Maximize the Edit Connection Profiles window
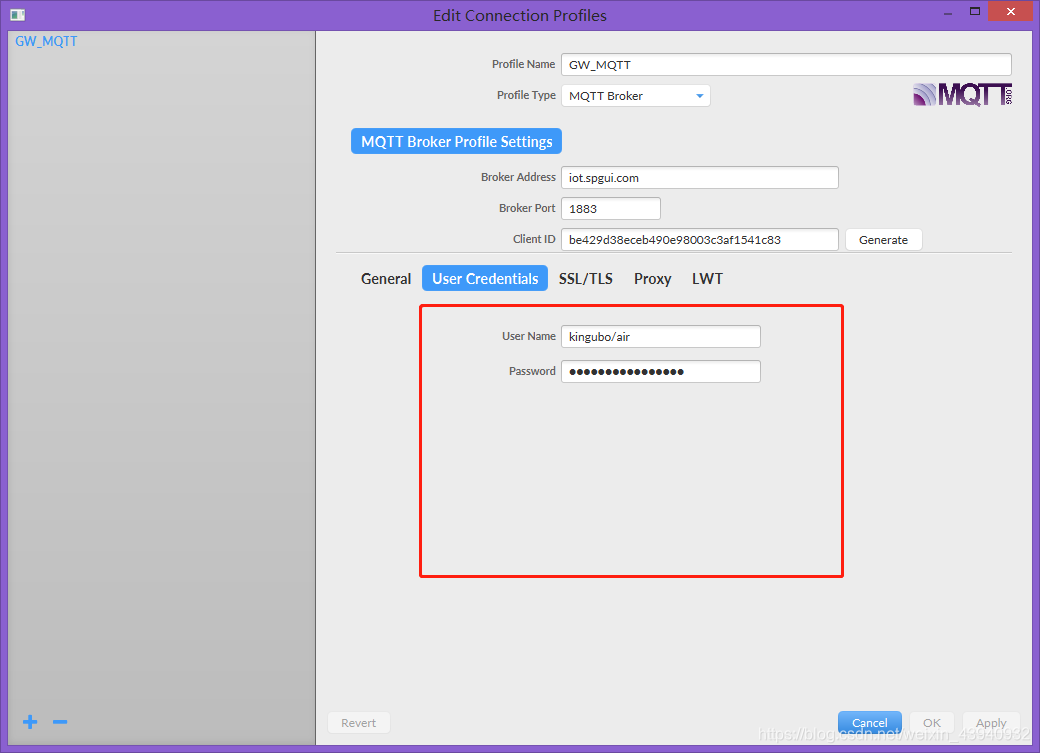 pyautogui.click(x=974, y=11)
